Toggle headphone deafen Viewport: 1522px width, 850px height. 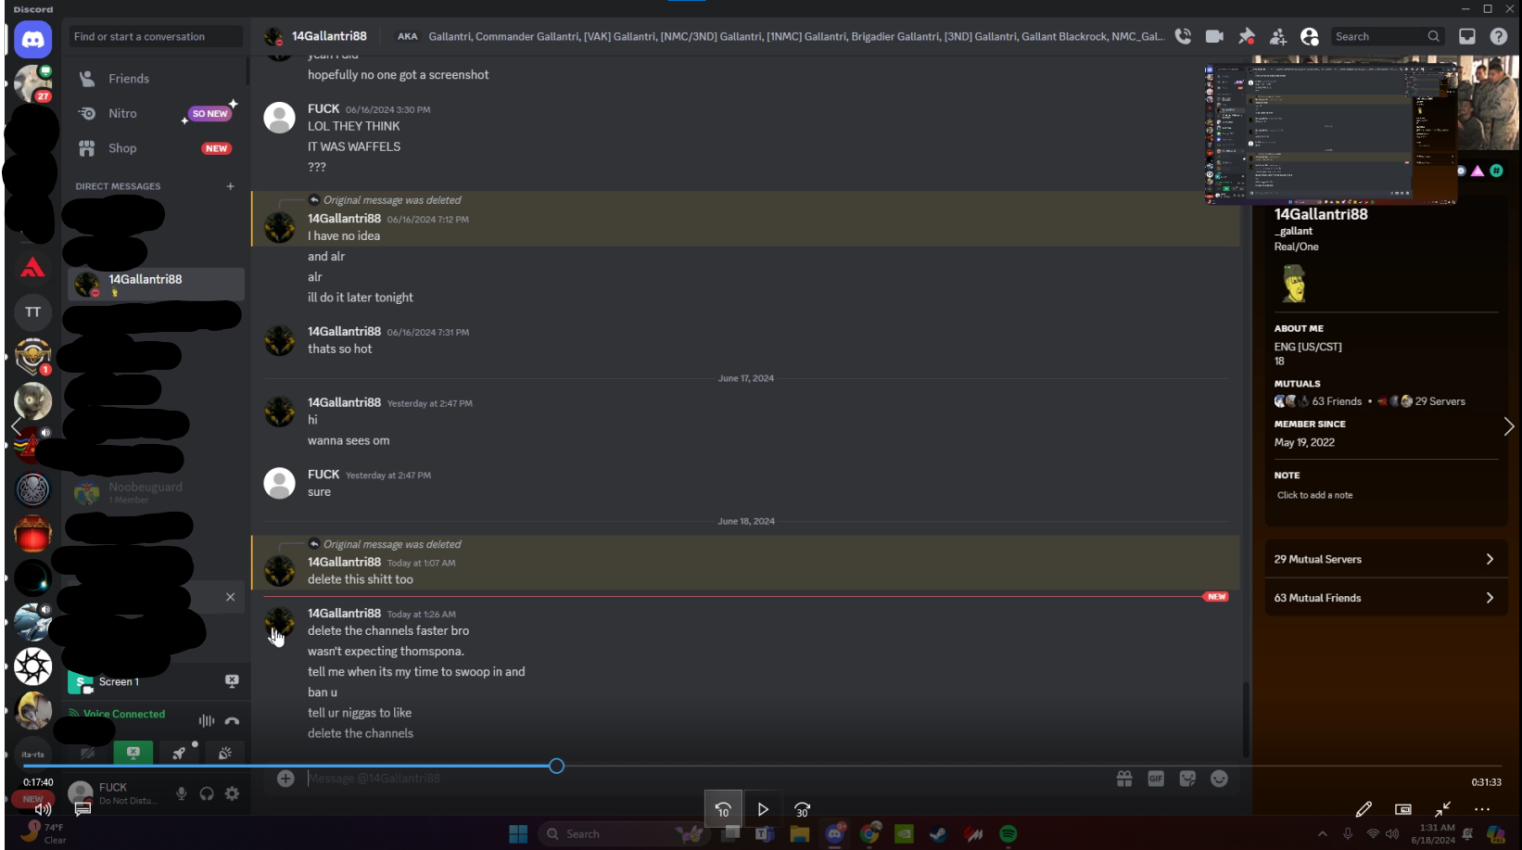pyautogui.click(x=207, y=794)
